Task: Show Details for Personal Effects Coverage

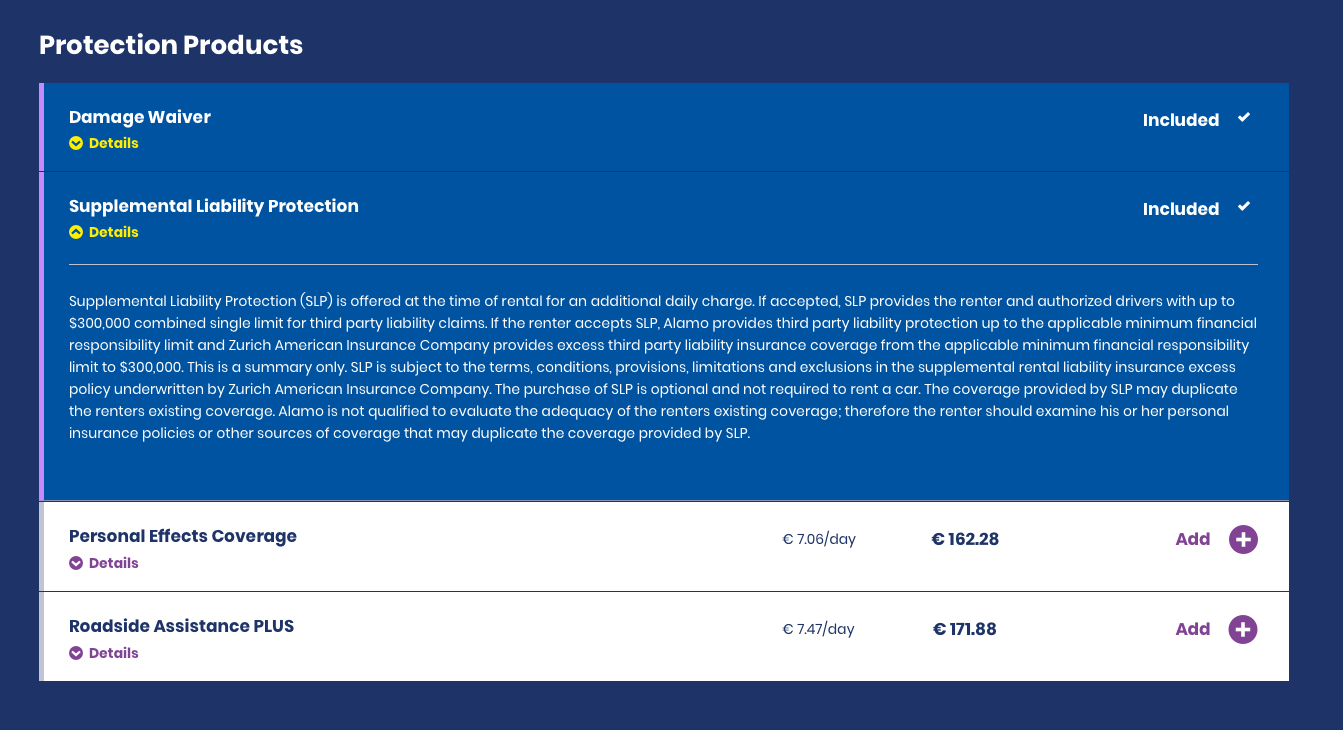Action: (113, 563)
